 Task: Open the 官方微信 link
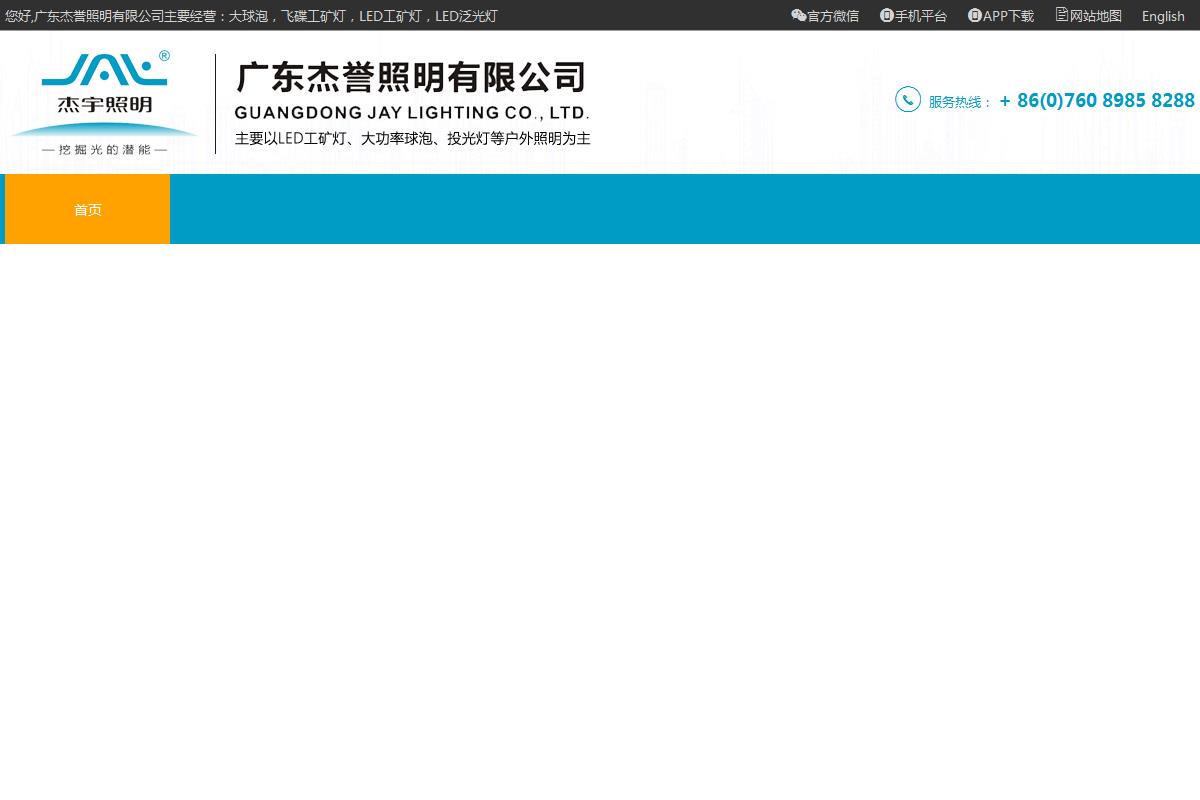[x=833, y=16]
